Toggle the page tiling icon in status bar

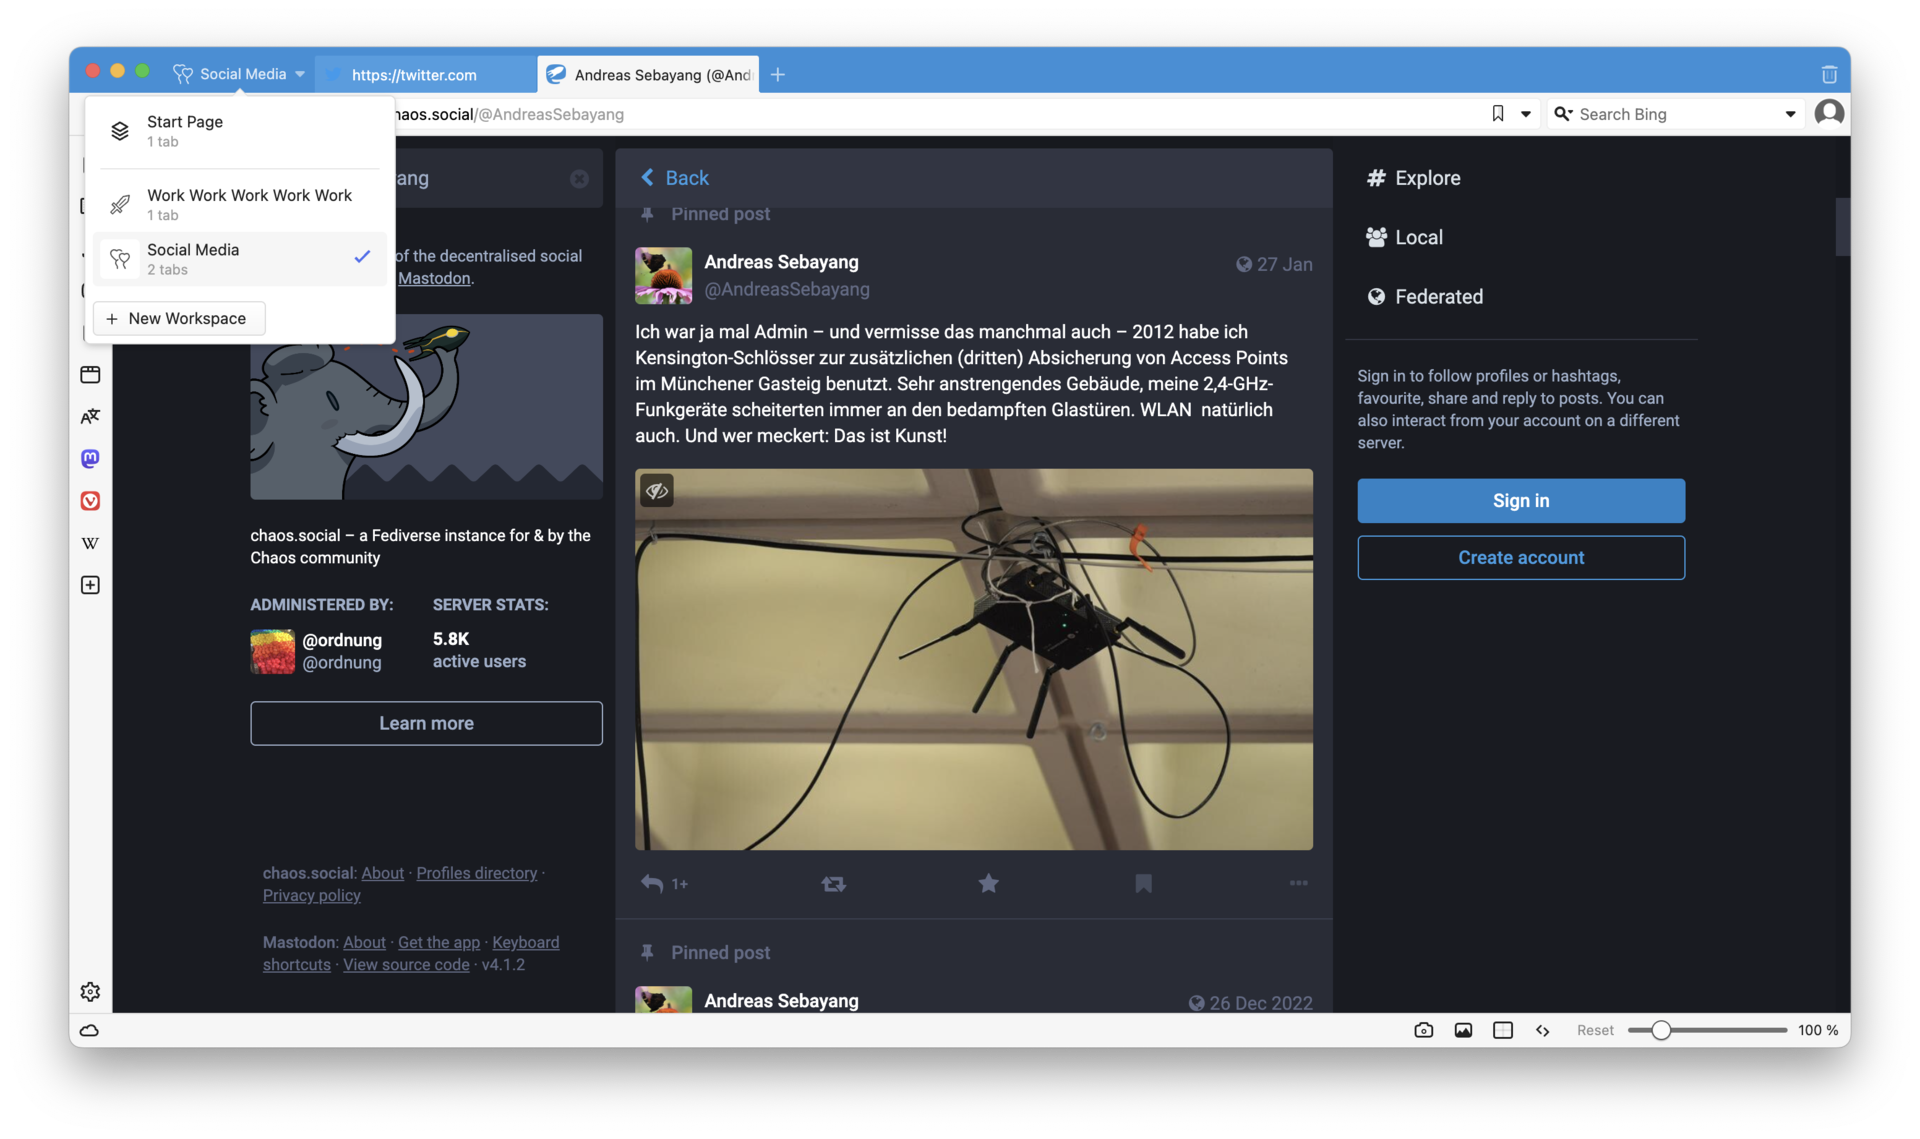pyautogui.click(x=1502, y=1030)
